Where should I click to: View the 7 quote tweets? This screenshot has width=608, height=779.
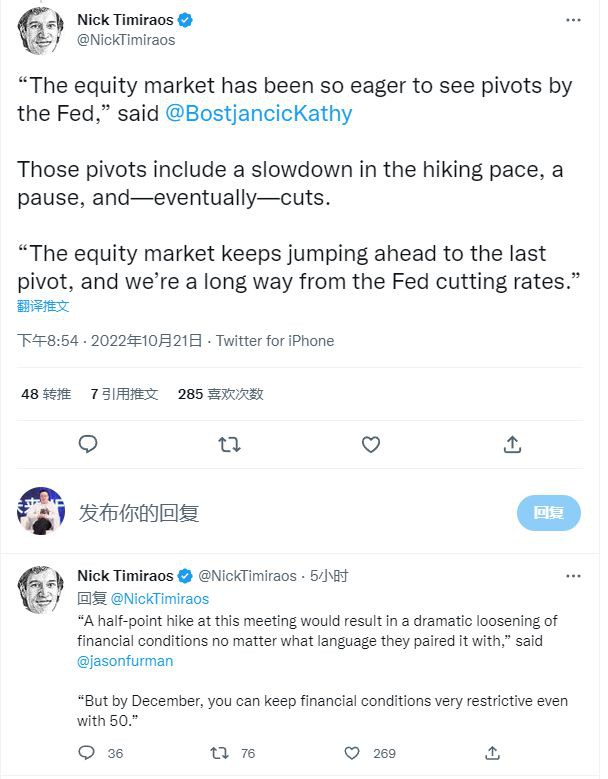coord(124,394)
